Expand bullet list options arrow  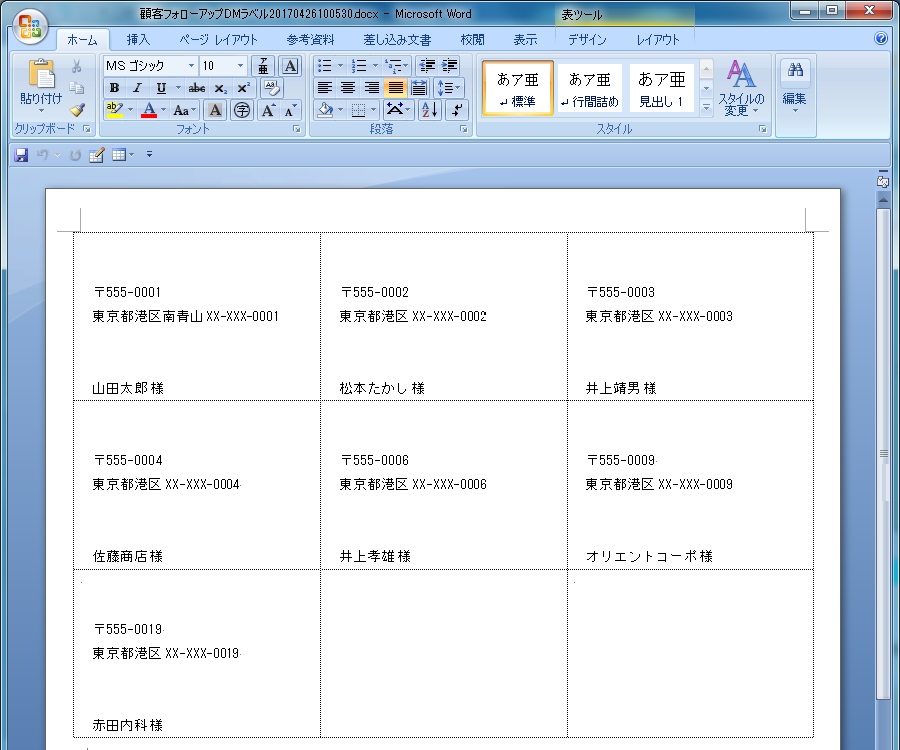click(340, 65)
